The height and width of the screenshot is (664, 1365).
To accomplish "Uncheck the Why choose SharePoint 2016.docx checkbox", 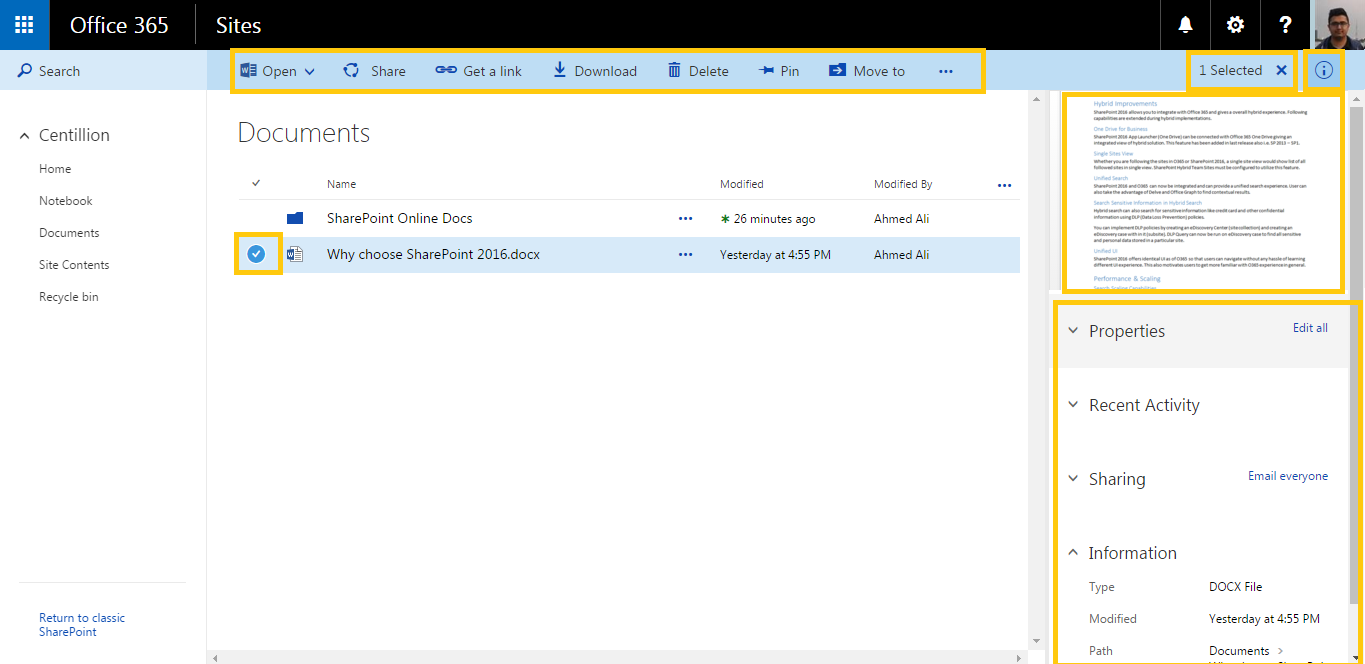I will pyautogui.click(x=256, y=254).
